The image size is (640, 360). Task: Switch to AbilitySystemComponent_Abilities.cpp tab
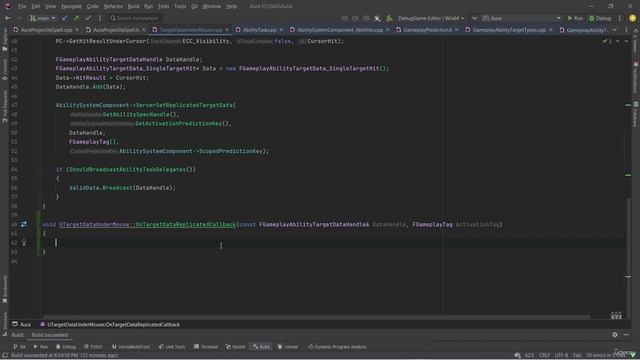tap(340, 30)
